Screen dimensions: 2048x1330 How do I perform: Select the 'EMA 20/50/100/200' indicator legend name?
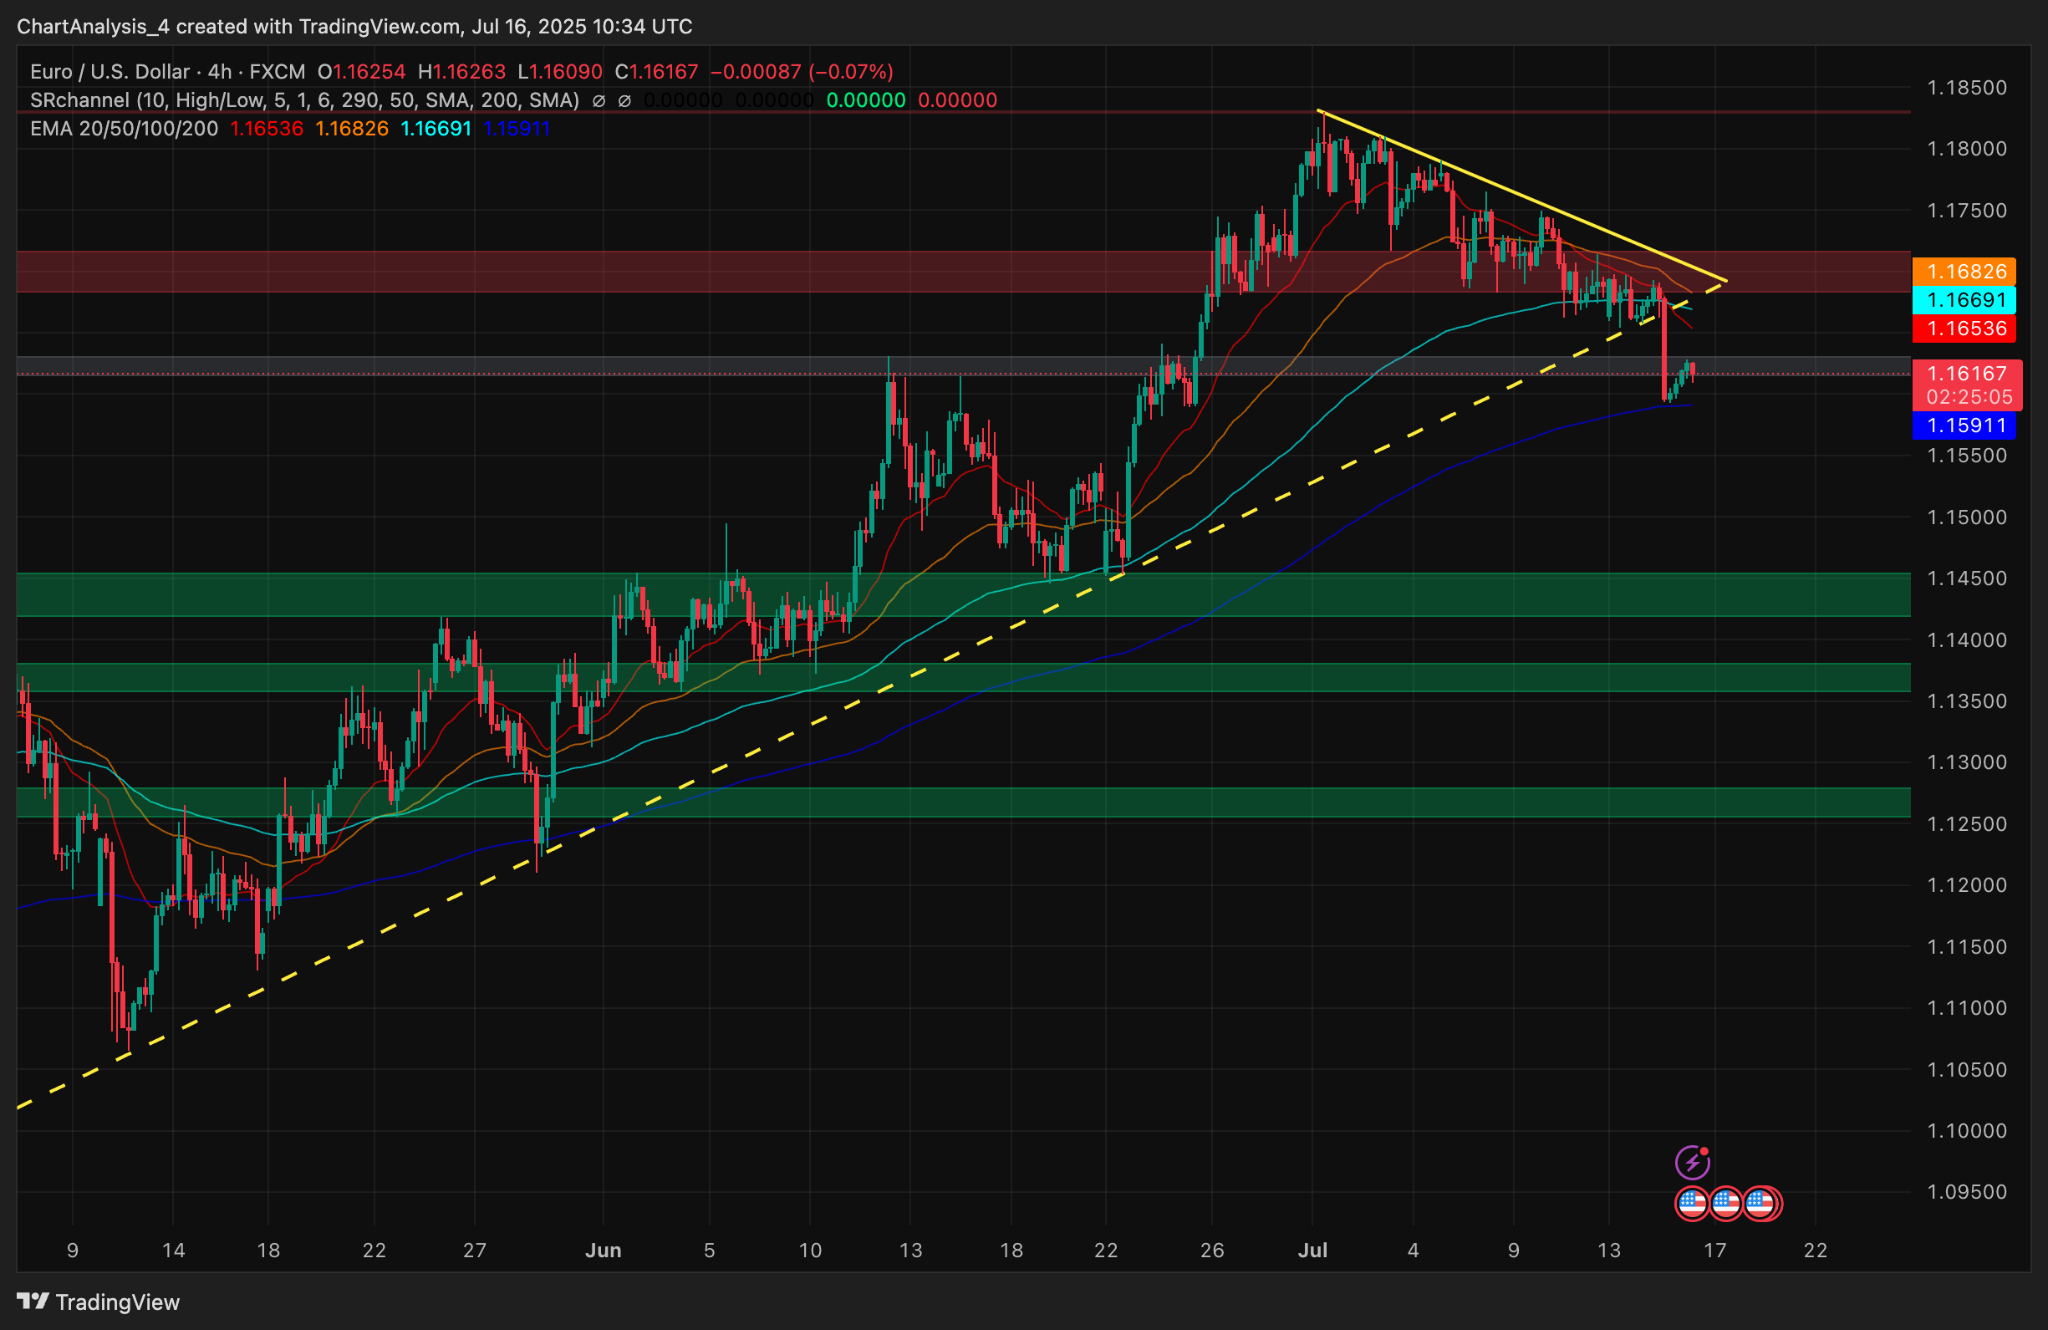coord(124,128)
